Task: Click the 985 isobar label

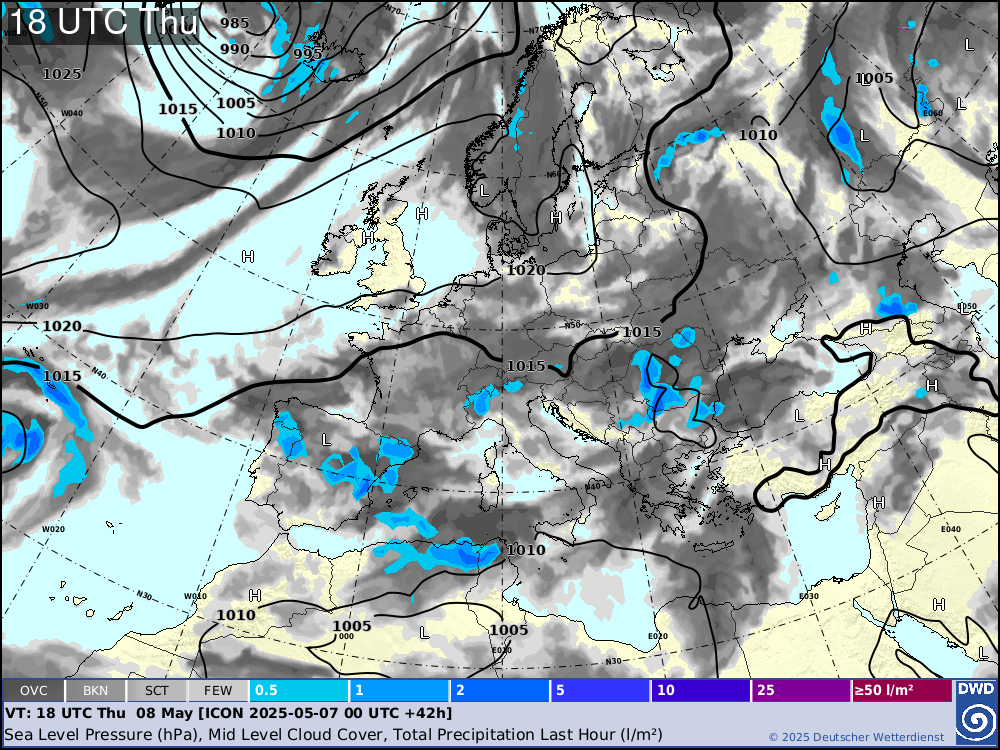Action: (x=235, y=23)
